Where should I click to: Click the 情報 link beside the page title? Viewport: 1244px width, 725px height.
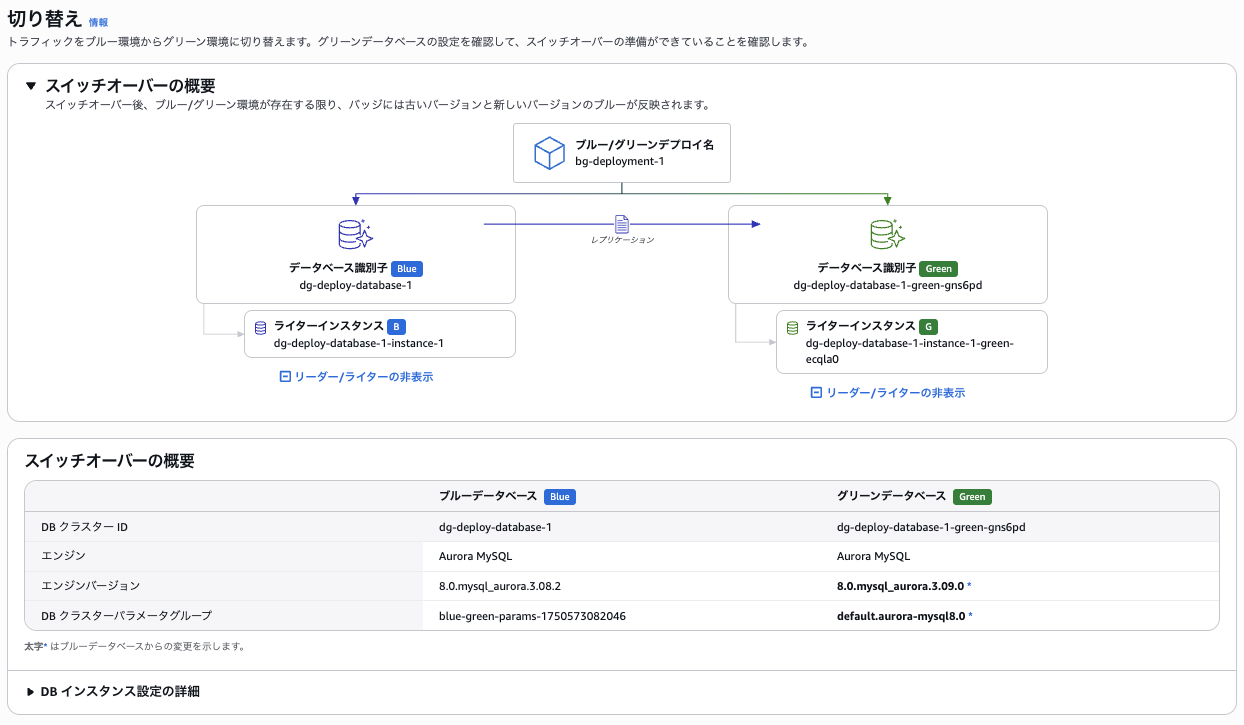tap(98, 22)
